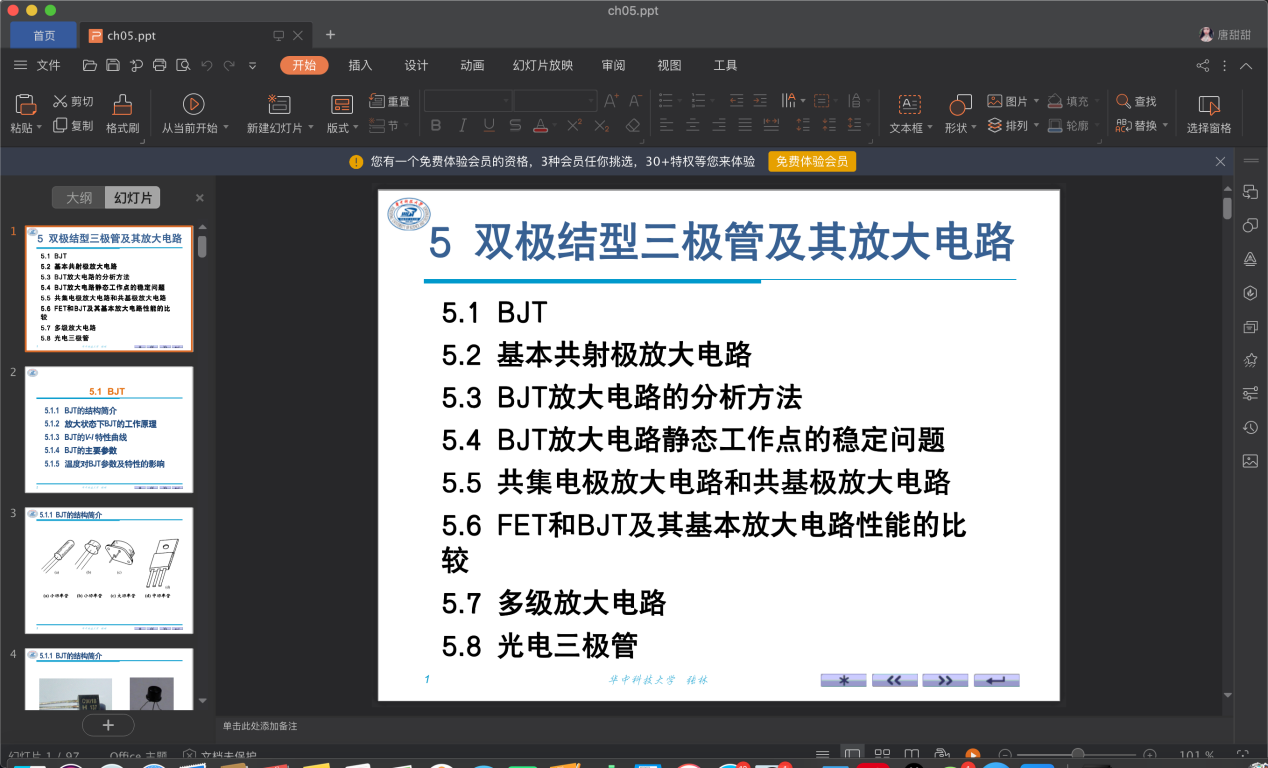Click the 免费体验会员 button in banner
Viewport: 1268px width, 768px height.
pyautogui.click(x=811, y=162)
